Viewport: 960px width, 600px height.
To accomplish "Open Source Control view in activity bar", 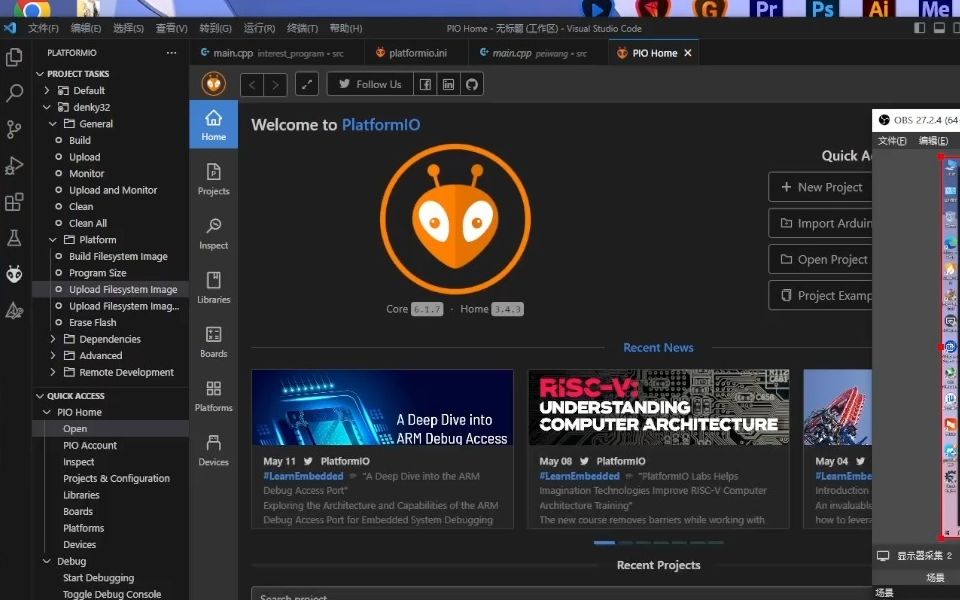I will click(14, 129).
